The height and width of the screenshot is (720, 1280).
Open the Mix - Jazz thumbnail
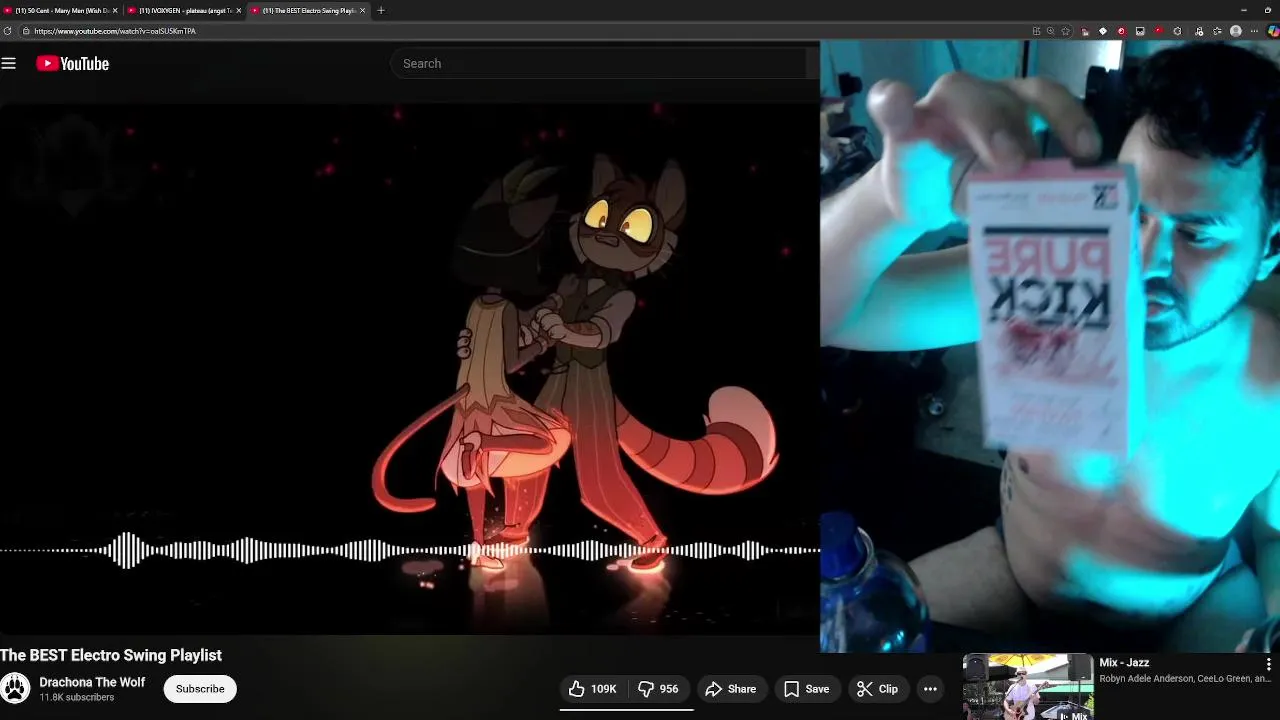pos(1028,687)
